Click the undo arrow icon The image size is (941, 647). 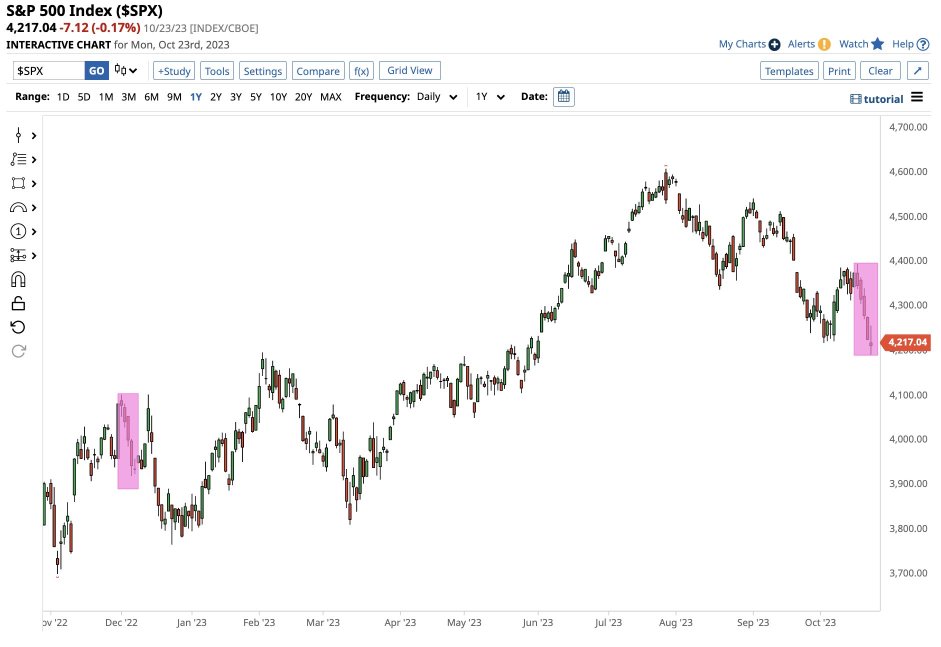tap(18, 327)
